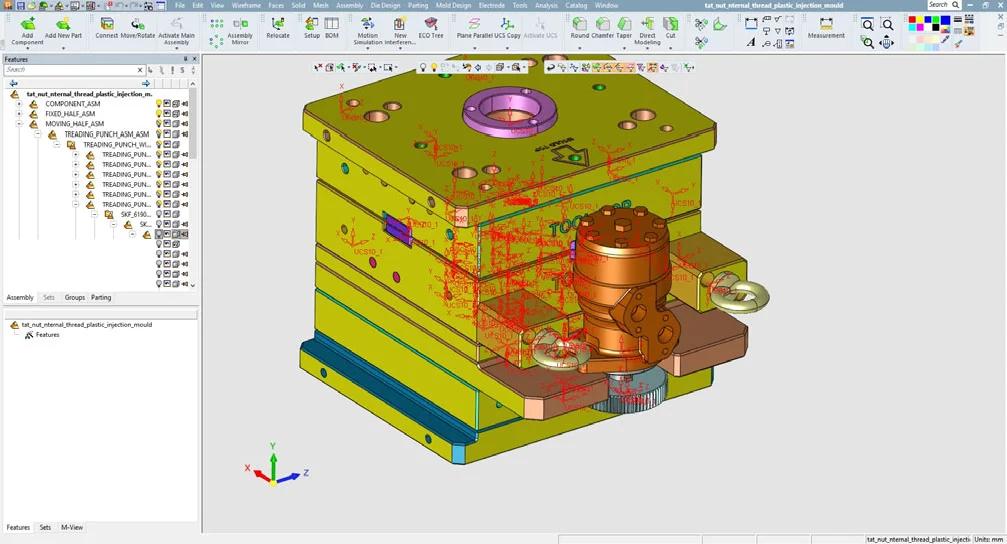Click the back arrow in Features tree
Image resolution: width=1007 pixels, height=544 pixels.
[x=13, y=83]
